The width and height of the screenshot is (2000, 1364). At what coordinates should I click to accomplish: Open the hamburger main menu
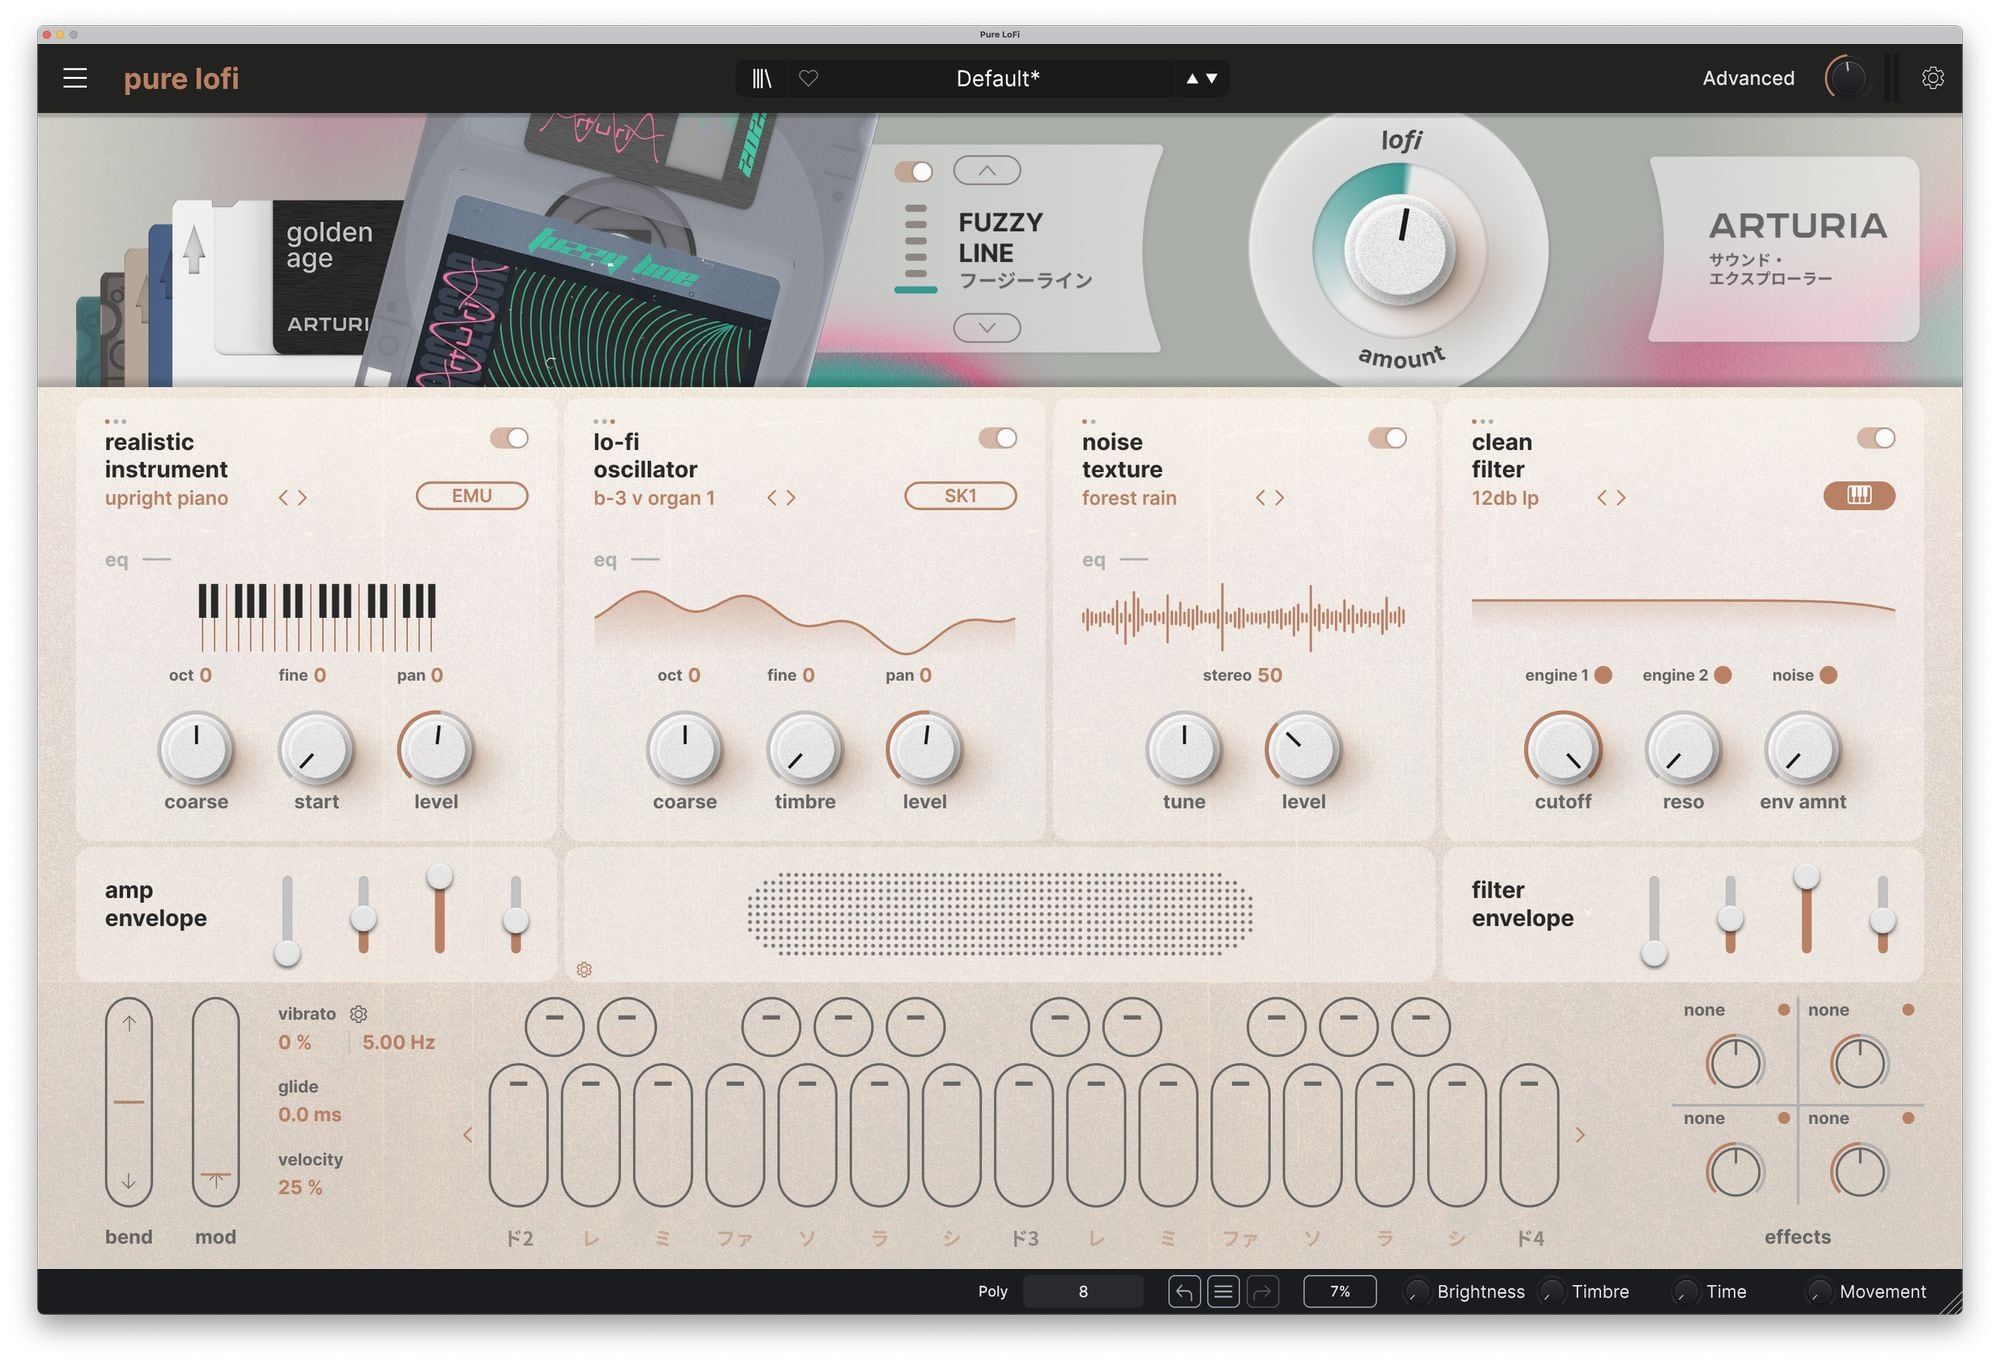click(75, 78)
